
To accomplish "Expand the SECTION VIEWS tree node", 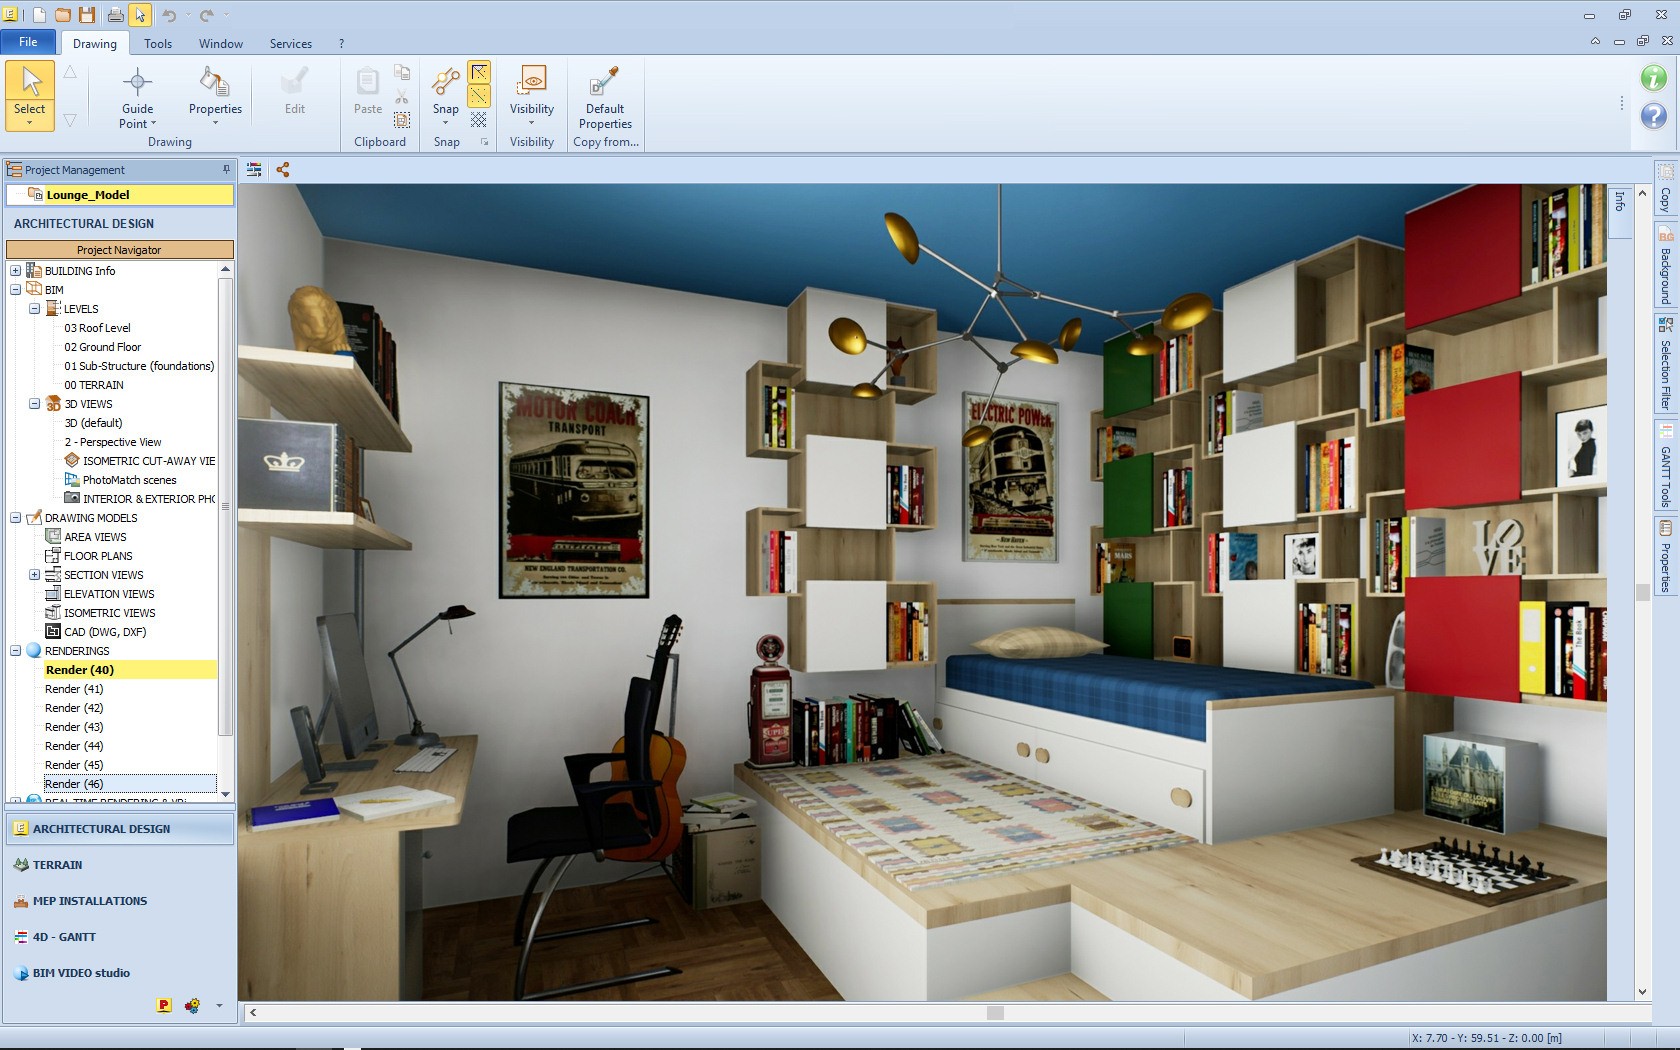I will (x=35, y=575).
